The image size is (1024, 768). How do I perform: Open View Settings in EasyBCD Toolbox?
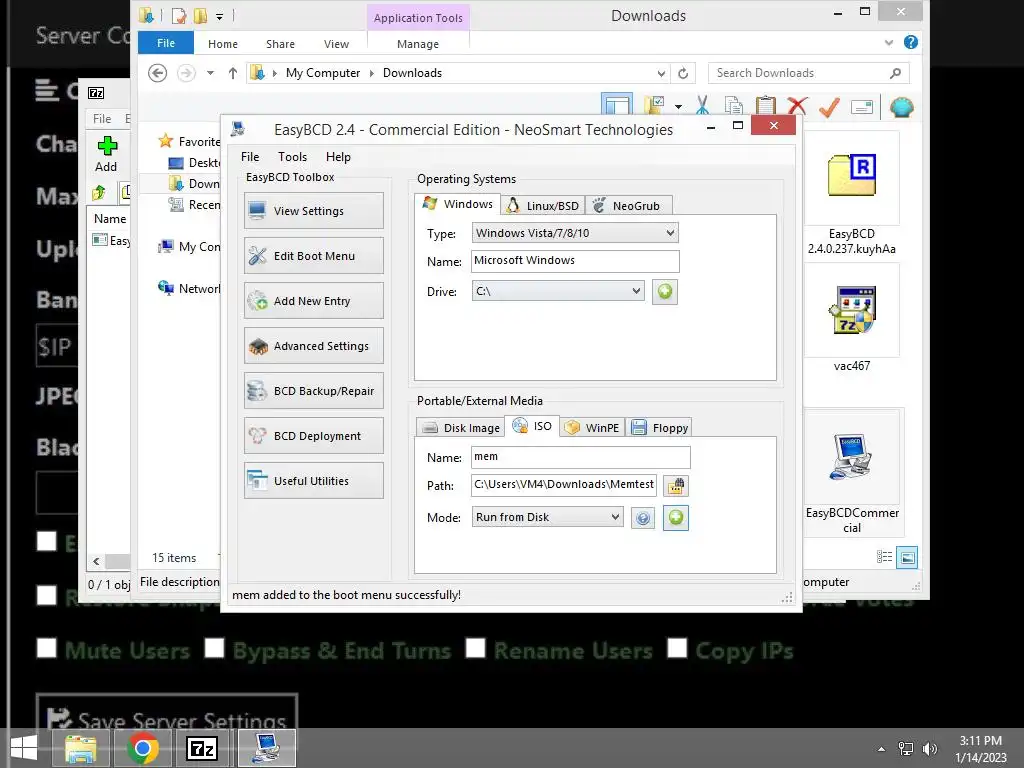click(x=313, y=210)
